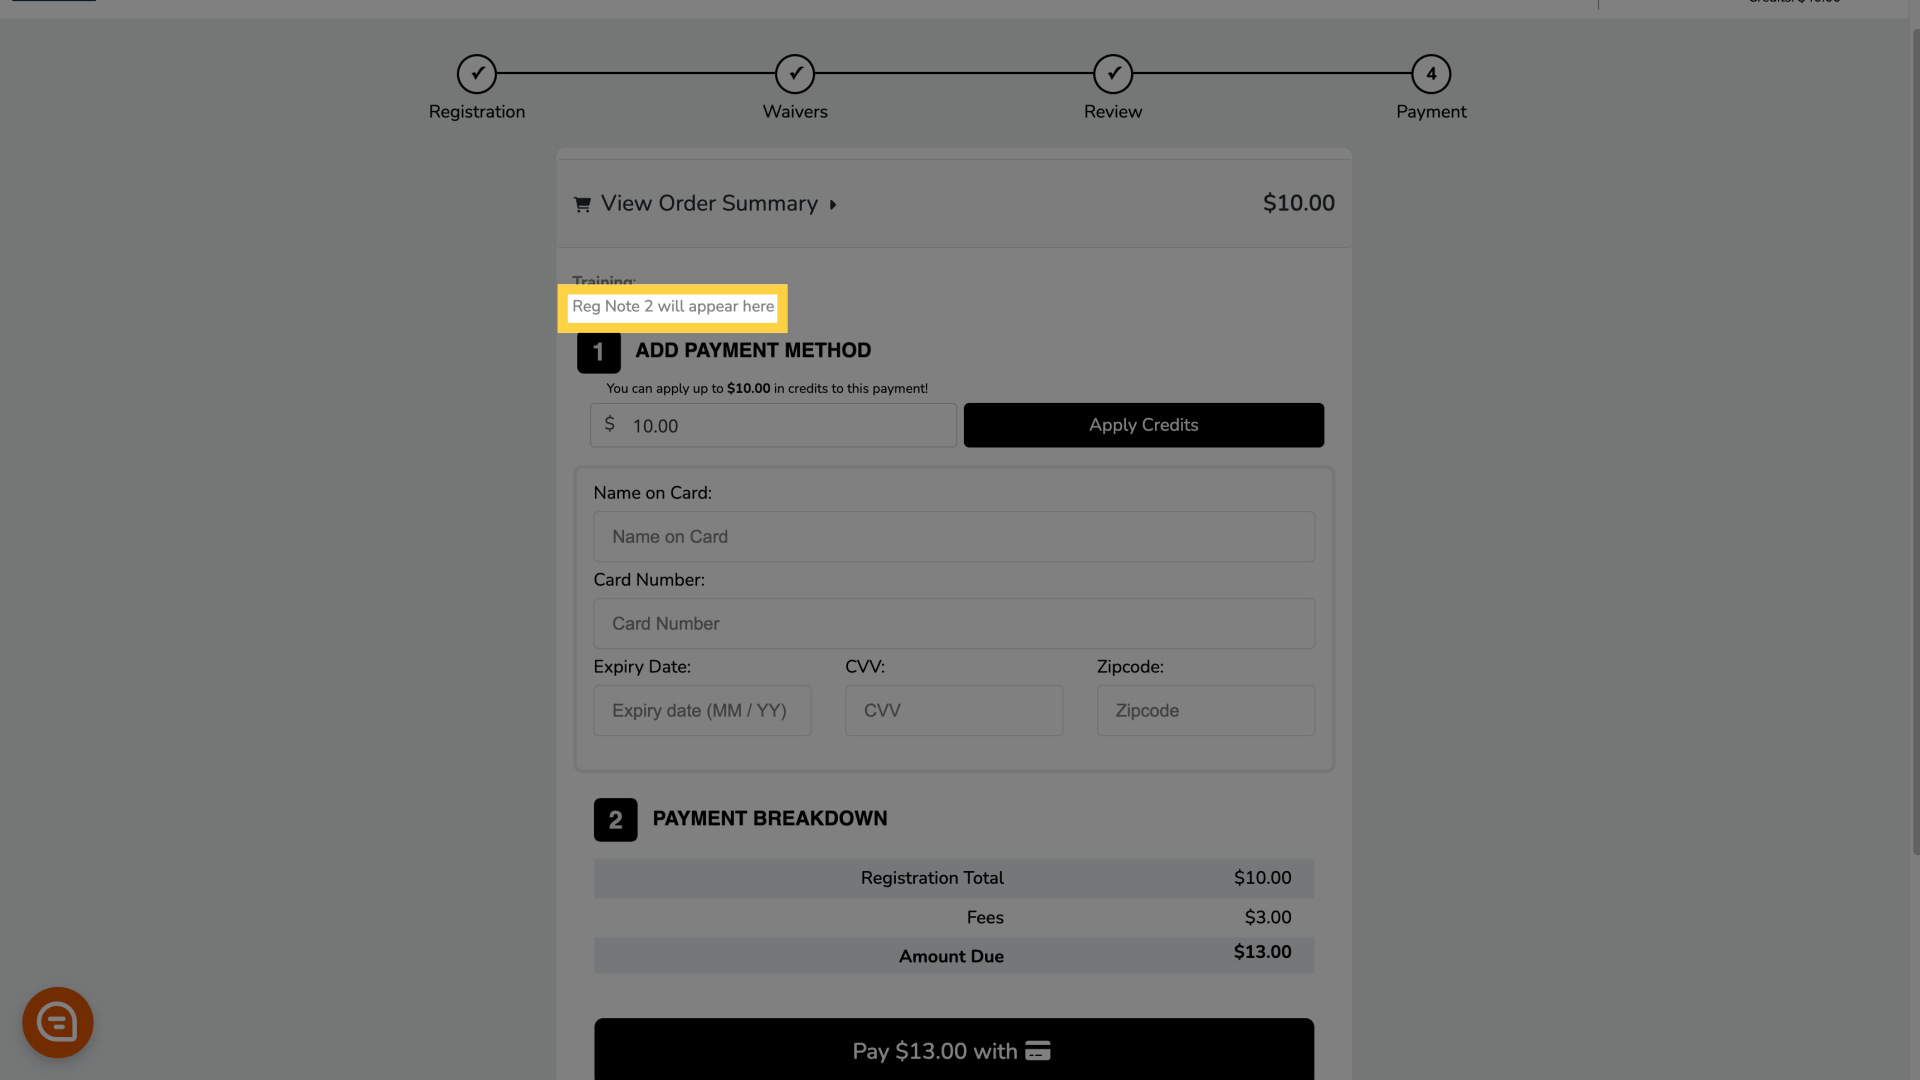Click the Review completed checkmark
The image size is (1920, 1080).
pyautogui.click(x=1113, y=73)
